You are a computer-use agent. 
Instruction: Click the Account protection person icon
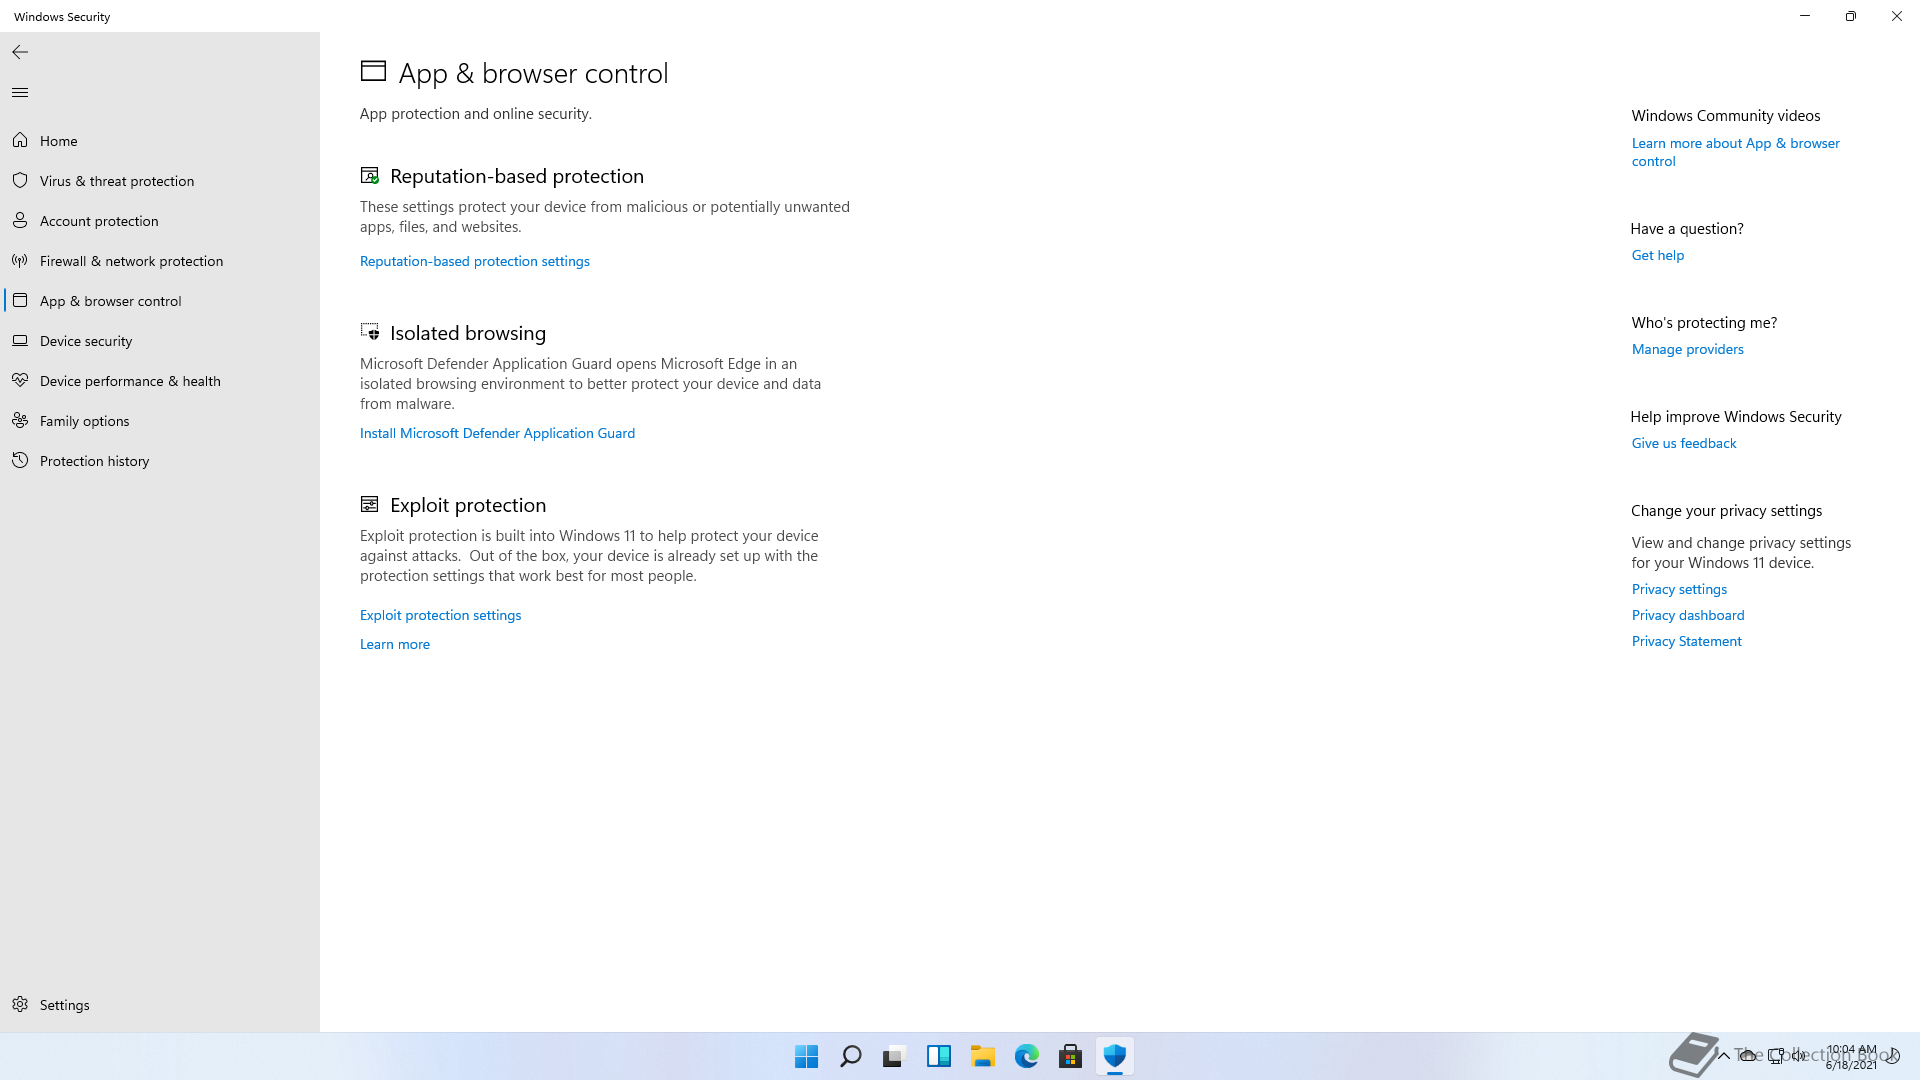coord(20,221)
